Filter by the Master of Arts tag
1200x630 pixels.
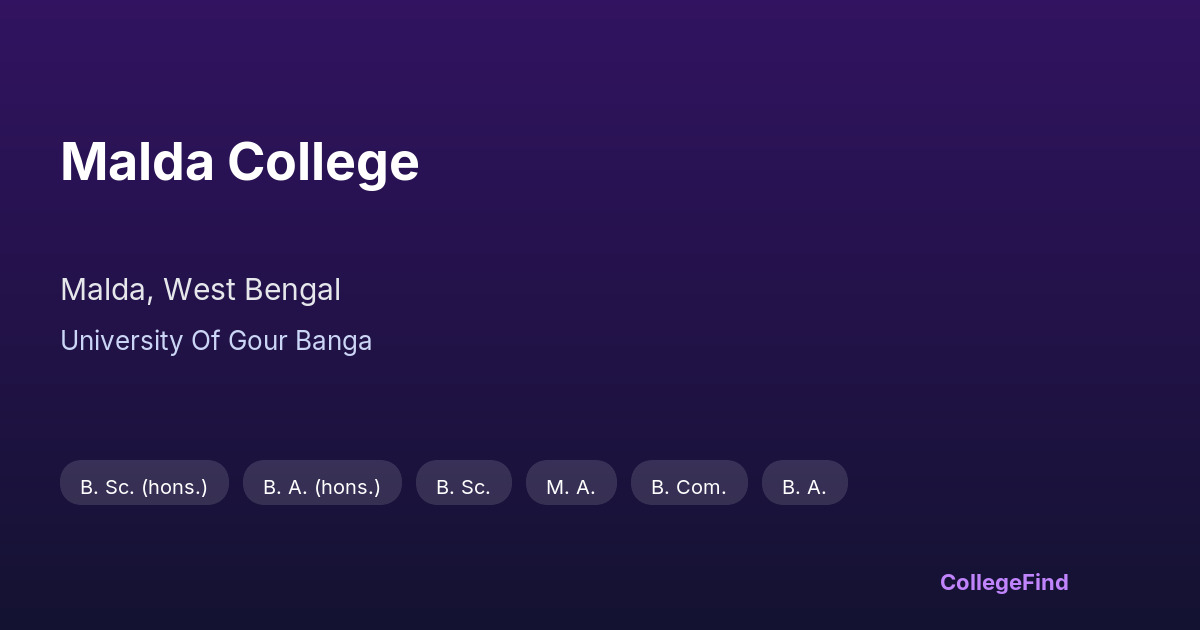[571, 487]
